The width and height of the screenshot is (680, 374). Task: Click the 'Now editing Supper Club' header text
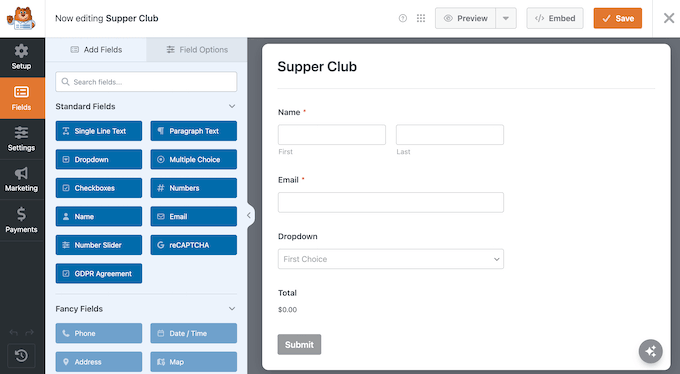pyautogui.click(x=107, y=18)
